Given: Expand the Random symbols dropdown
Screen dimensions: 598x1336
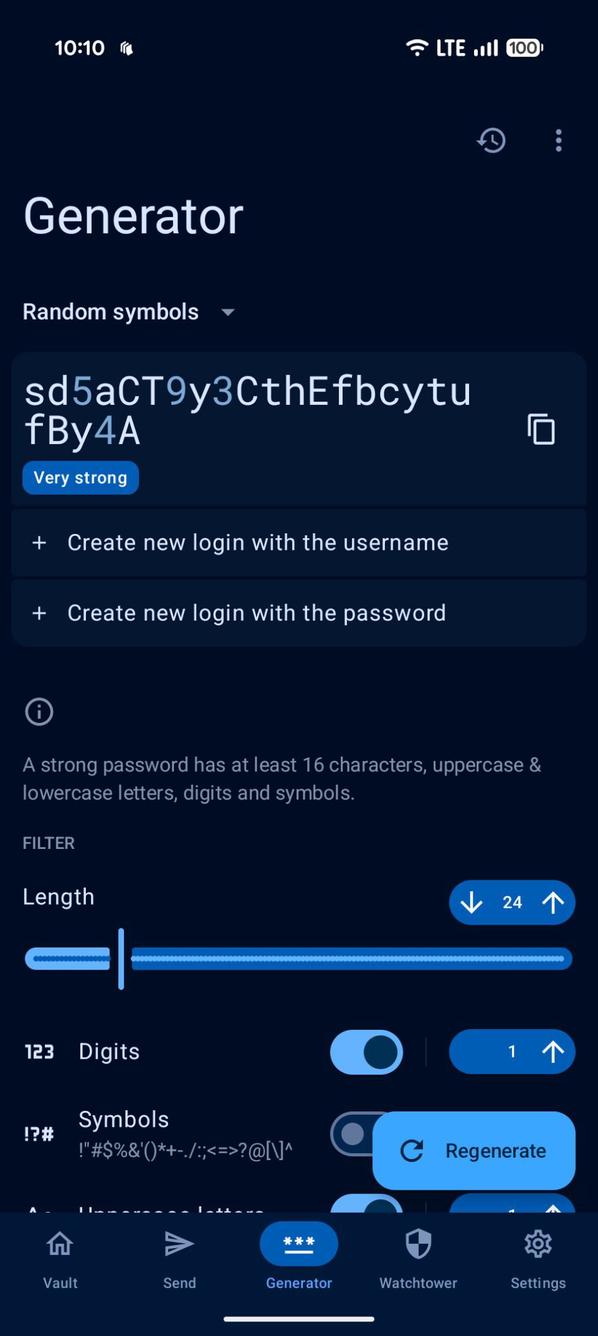Looking at the screenshot, I should point(130,312).
